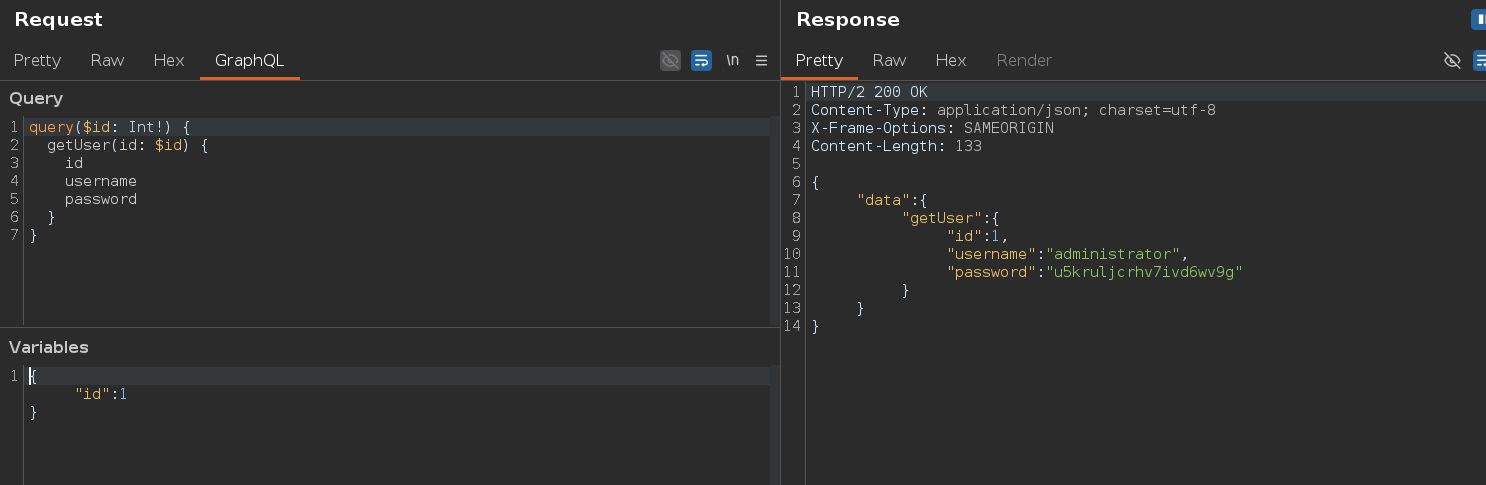Click the Request panel heading
Screen dimensions: 1486x485
point(58,19)
